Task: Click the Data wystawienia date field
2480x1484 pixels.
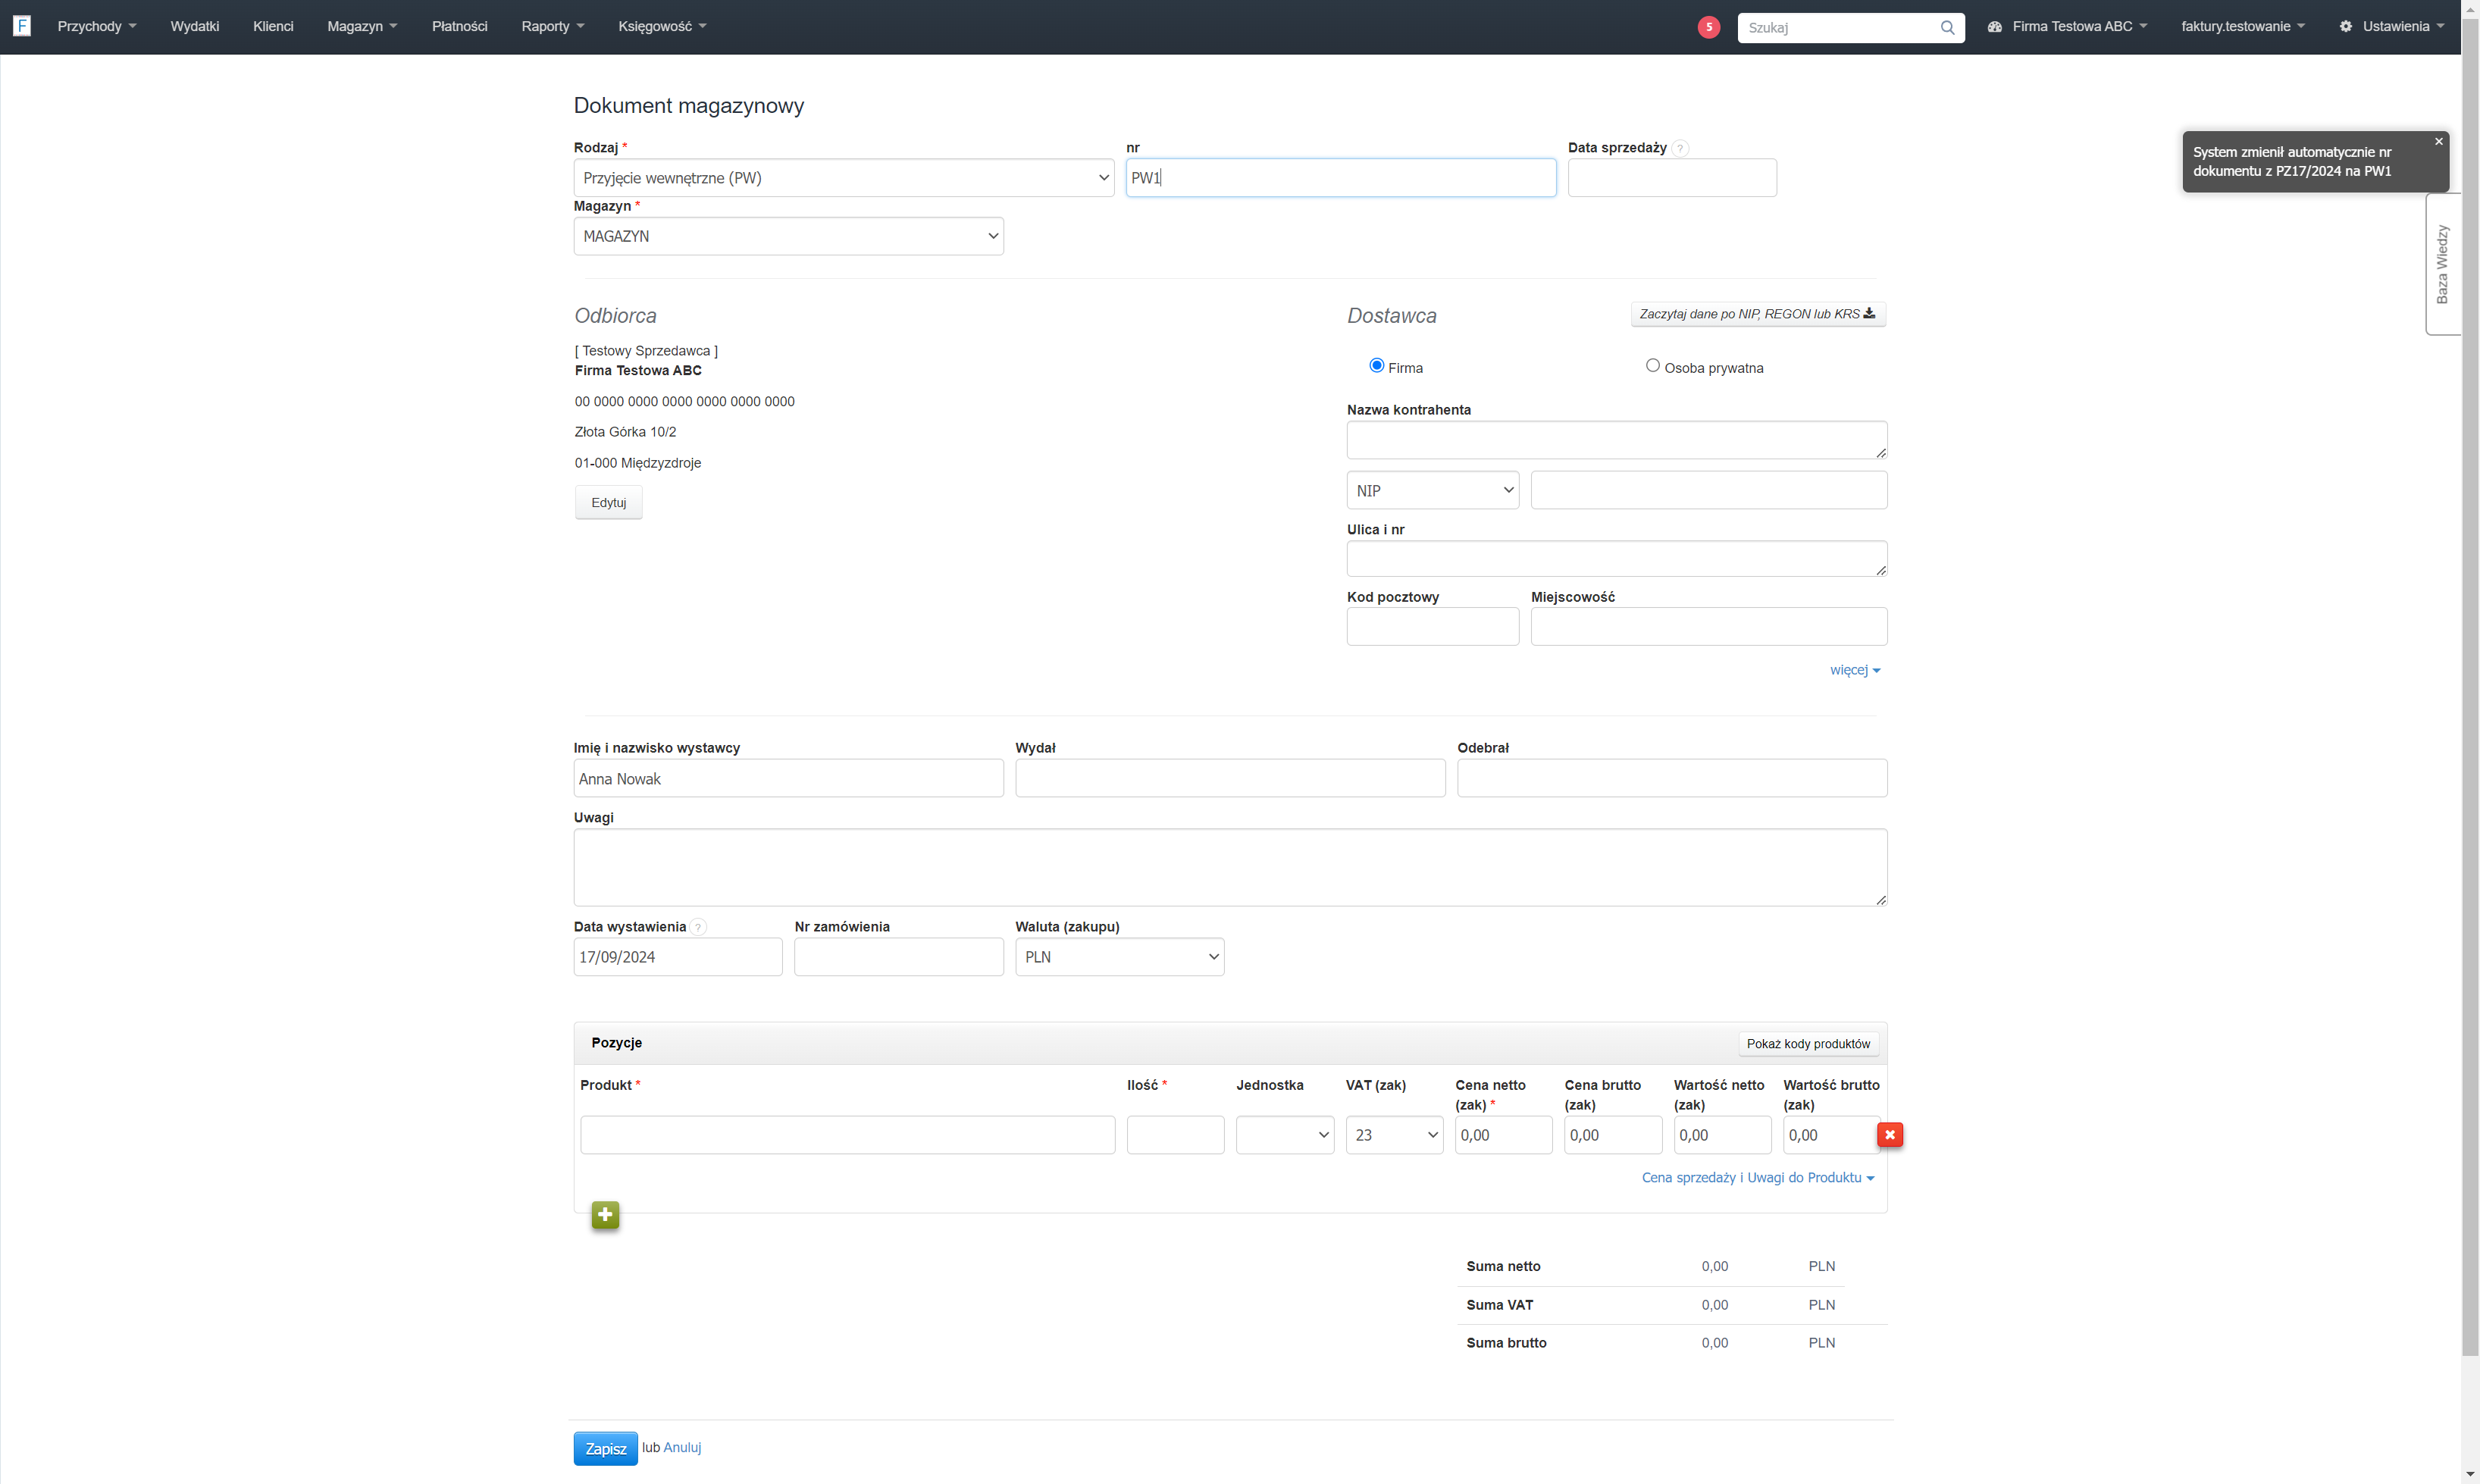Action: 678,957
